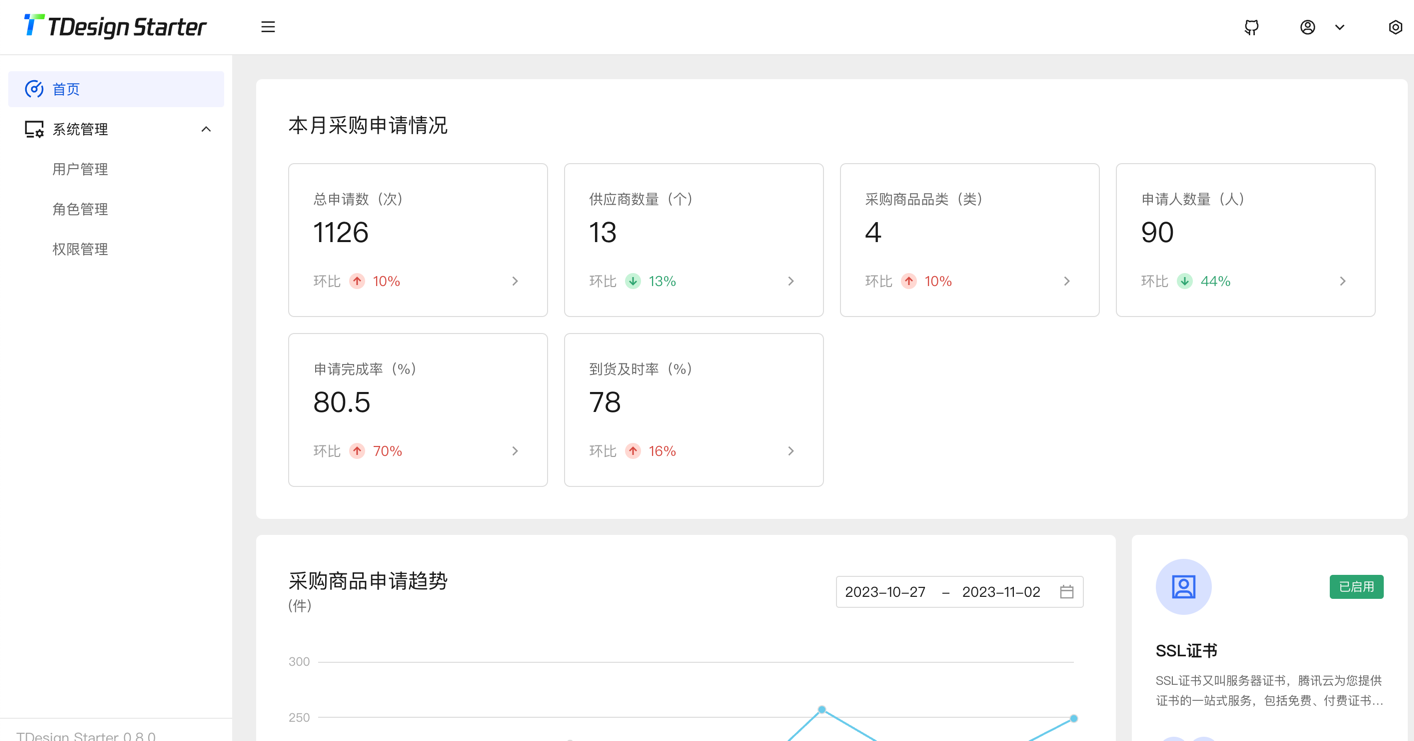The height and width of the screenshot is (741, 1414).
Task: Toggle the sidebar hamburger menu
Action: coord(268,27)
